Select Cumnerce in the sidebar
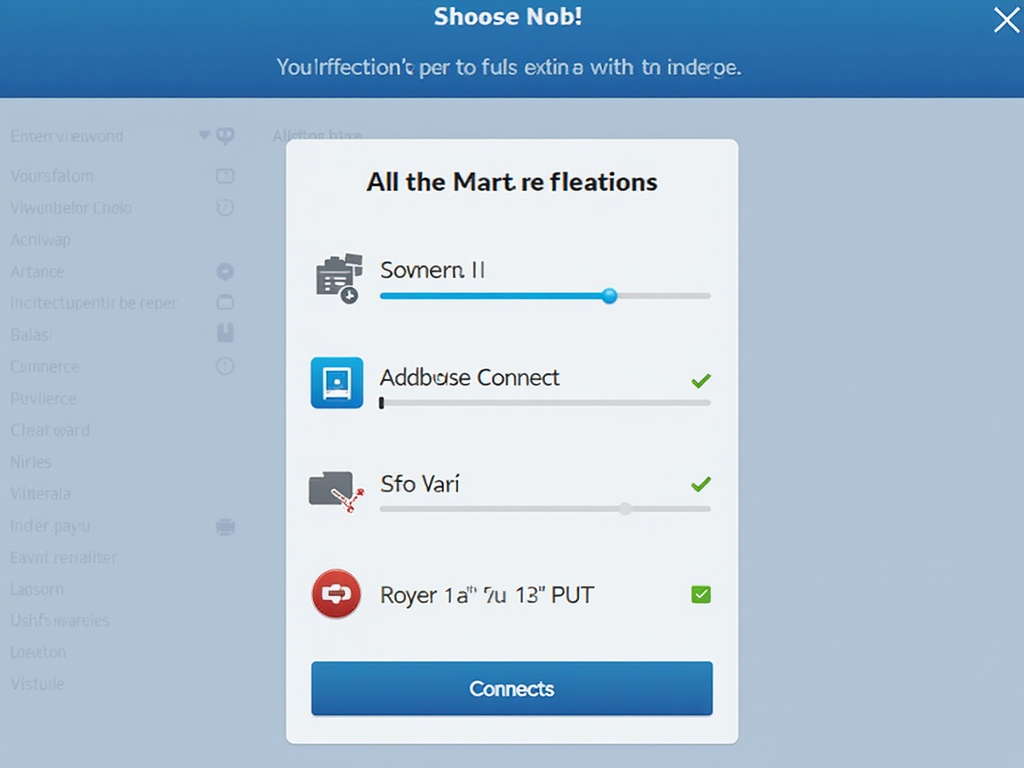 44,366
